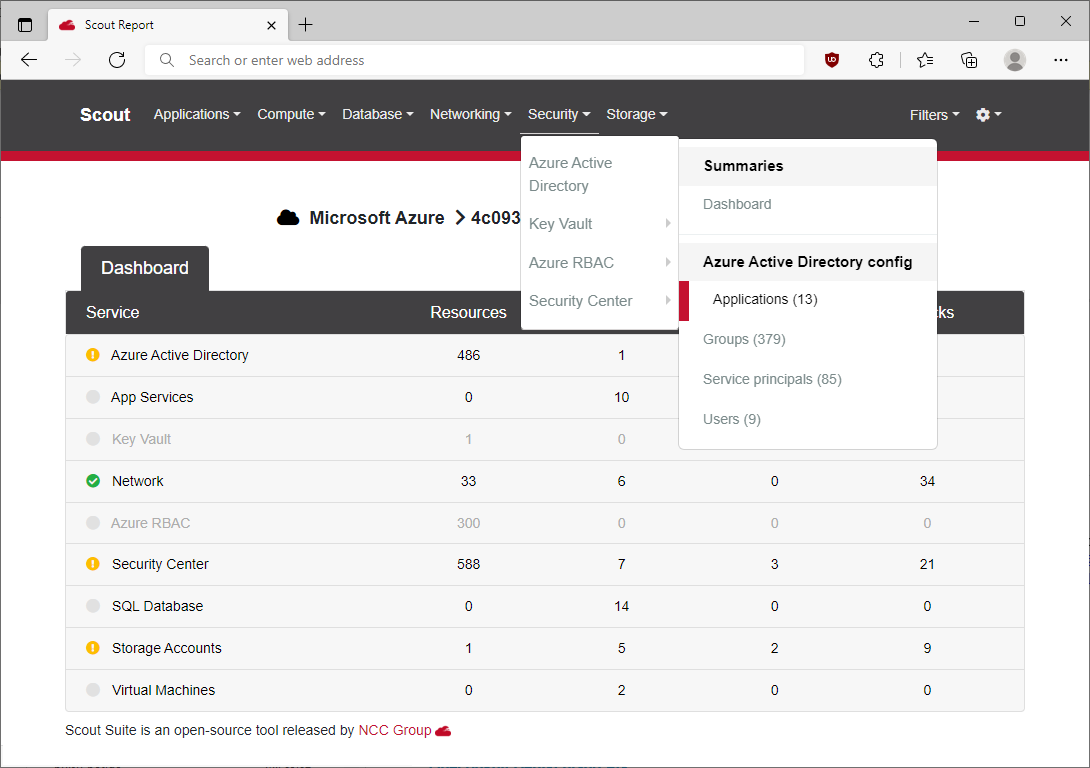Image resolution: width=1090 pixels, height=768 pixels.
Task: Open the uBlock Origin shield extension
Action: coord(831,60)
